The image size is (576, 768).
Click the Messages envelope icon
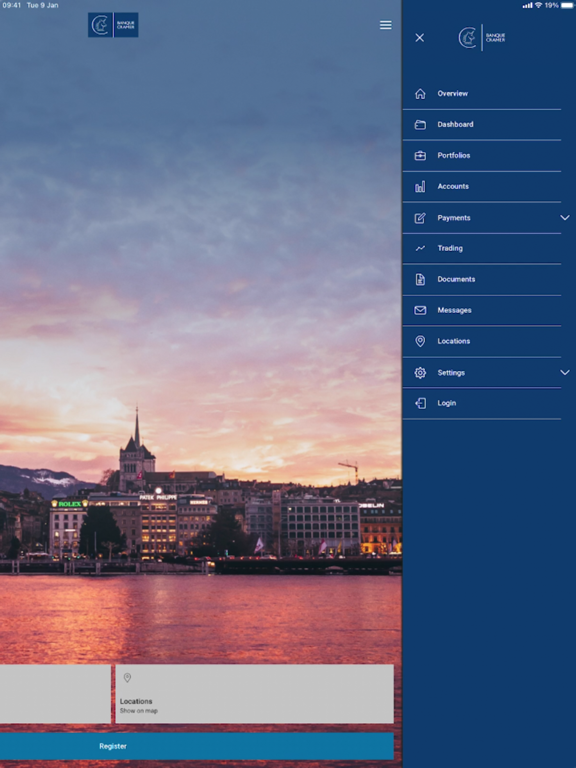[420, 310]
